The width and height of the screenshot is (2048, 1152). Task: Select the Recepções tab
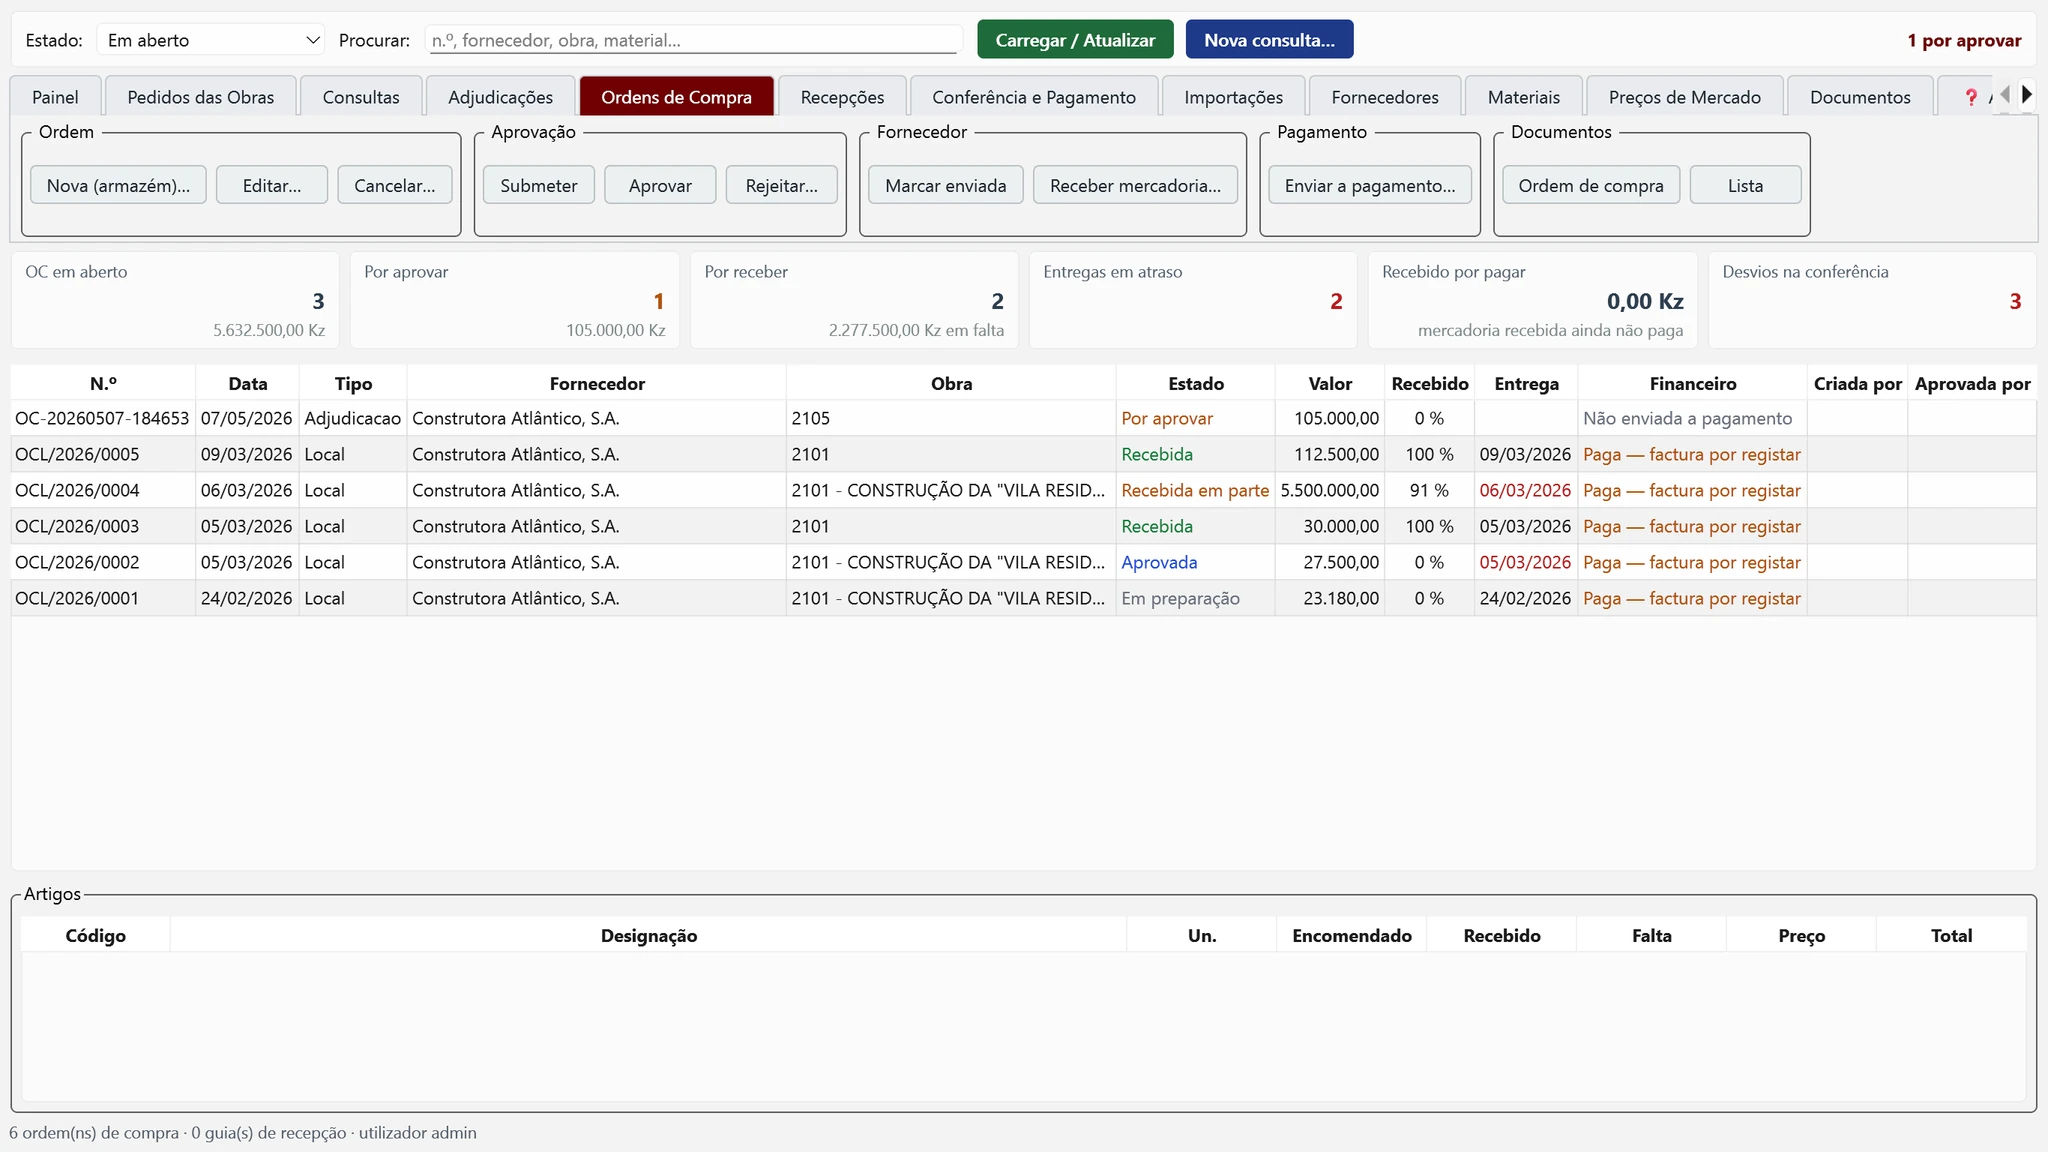(842, 97)
